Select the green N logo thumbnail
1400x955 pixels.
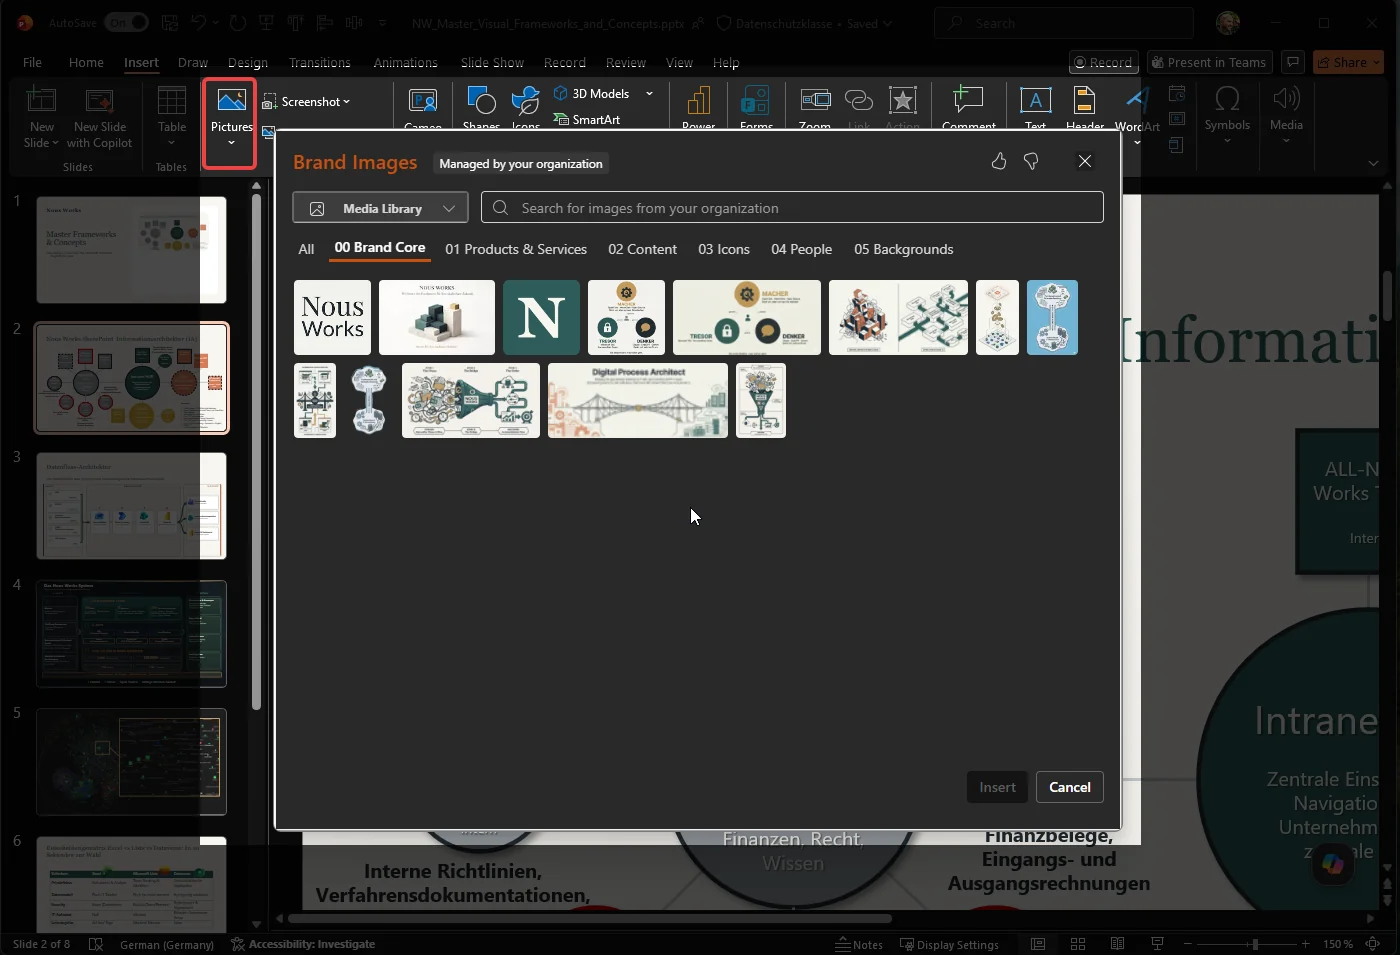click(541, 317)
